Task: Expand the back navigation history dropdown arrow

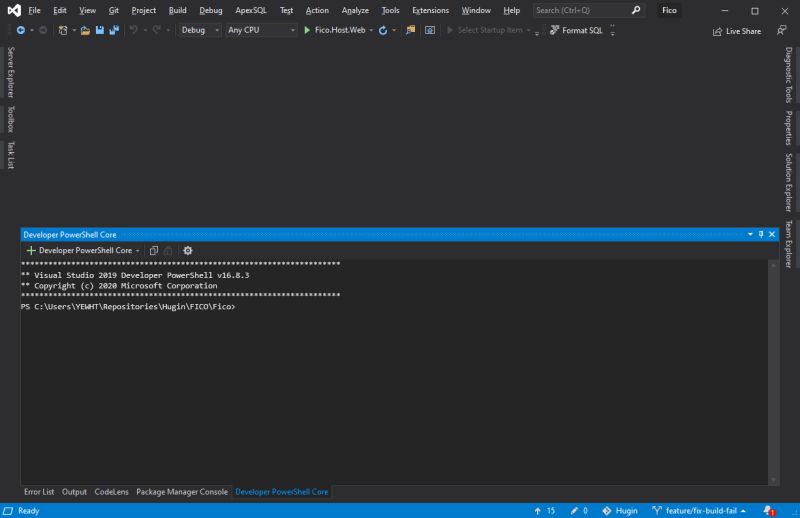Action: [32, 31]
